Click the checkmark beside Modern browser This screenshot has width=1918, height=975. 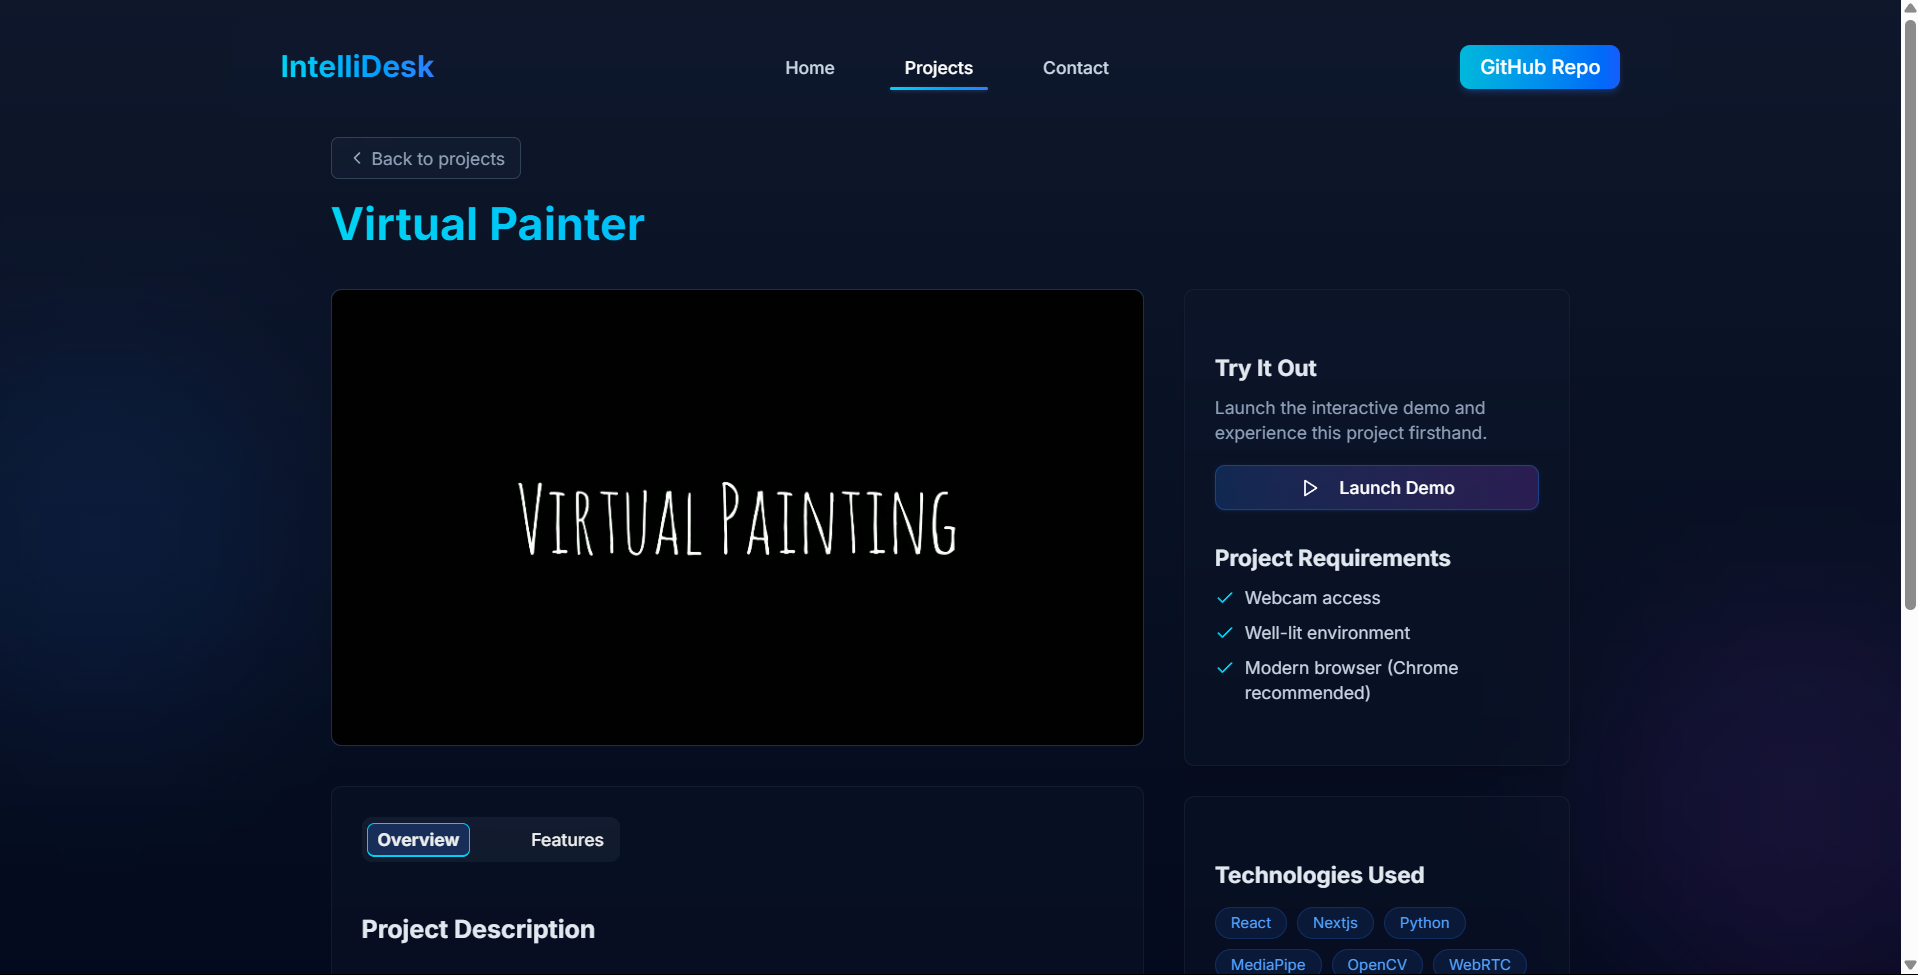(x=1224, y=668)
